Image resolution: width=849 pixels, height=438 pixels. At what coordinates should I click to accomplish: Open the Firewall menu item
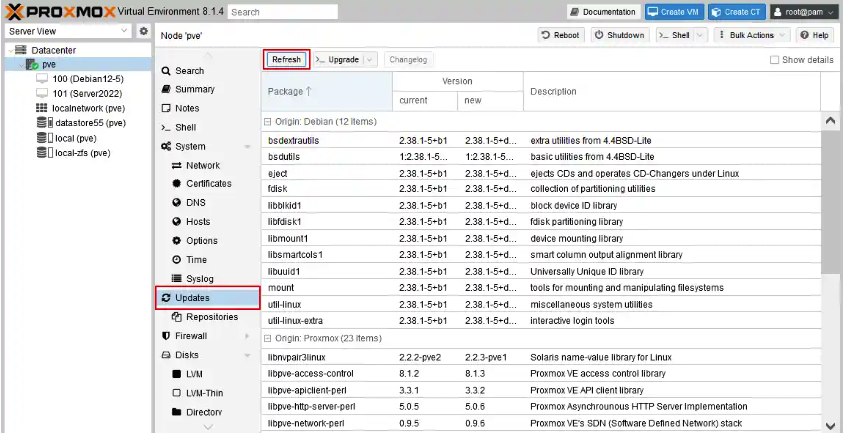(208, 336)
